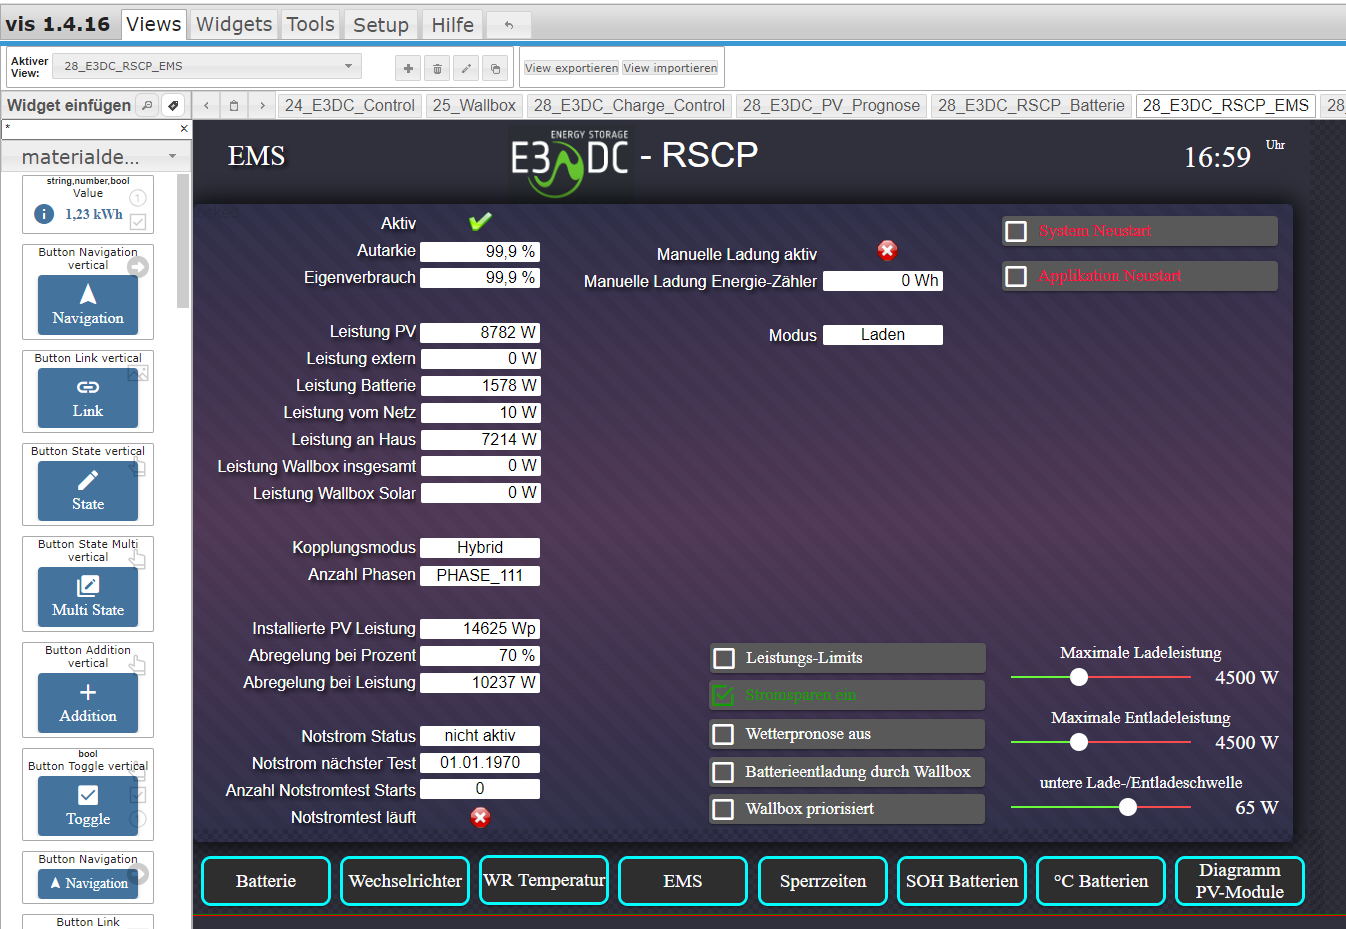Click the Sperrzeiten button
The height and width of the screenshot is (929, 1346).
[823, 881]
